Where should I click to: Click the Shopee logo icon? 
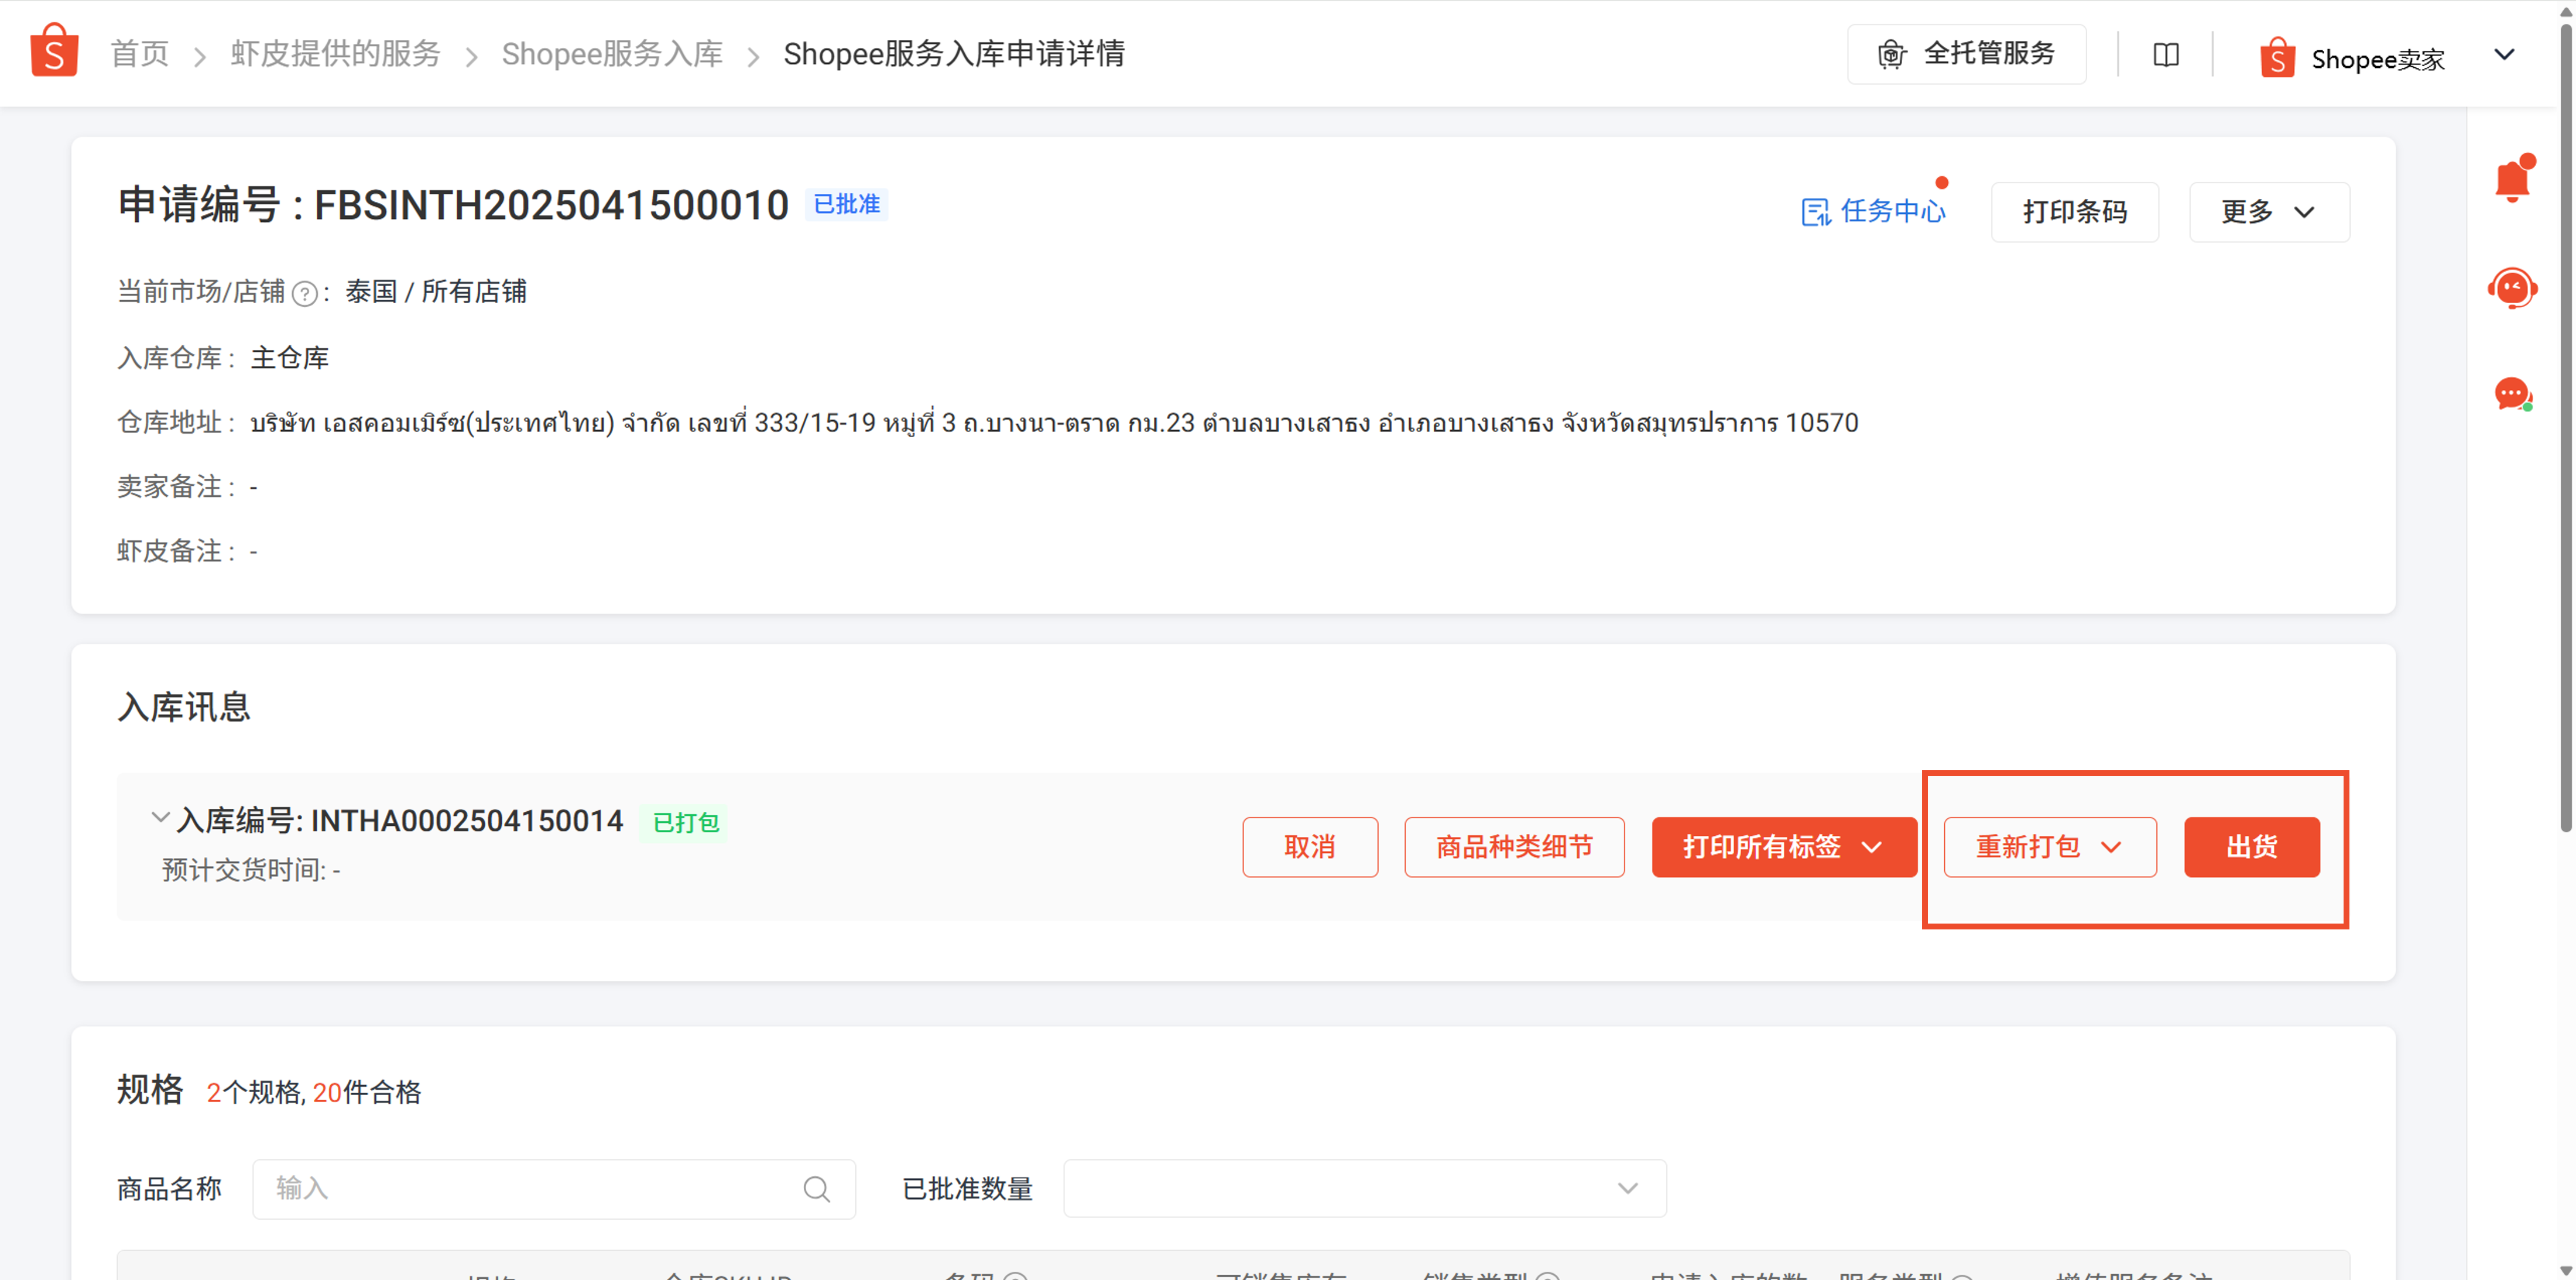click(54, 51)
